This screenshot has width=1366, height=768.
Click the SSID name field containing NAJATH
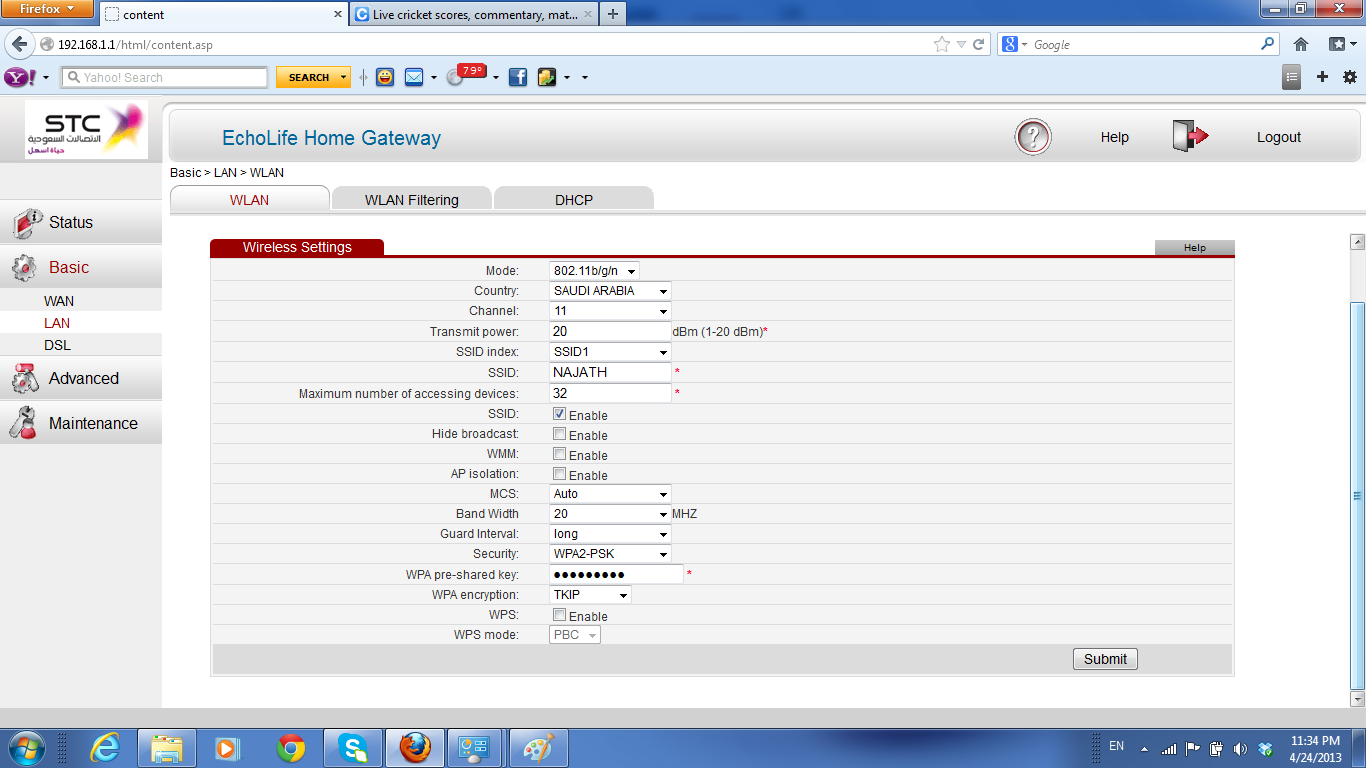[610, 372]
